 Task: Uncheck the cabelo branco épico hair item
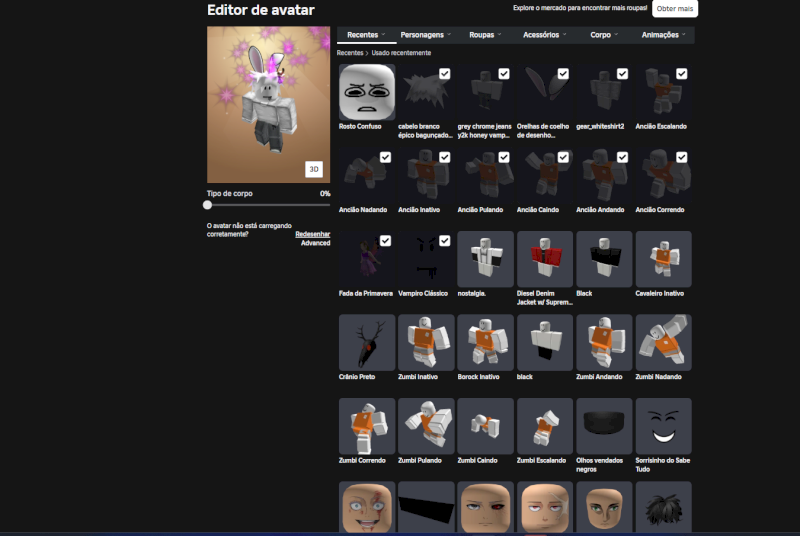[444, 74]
